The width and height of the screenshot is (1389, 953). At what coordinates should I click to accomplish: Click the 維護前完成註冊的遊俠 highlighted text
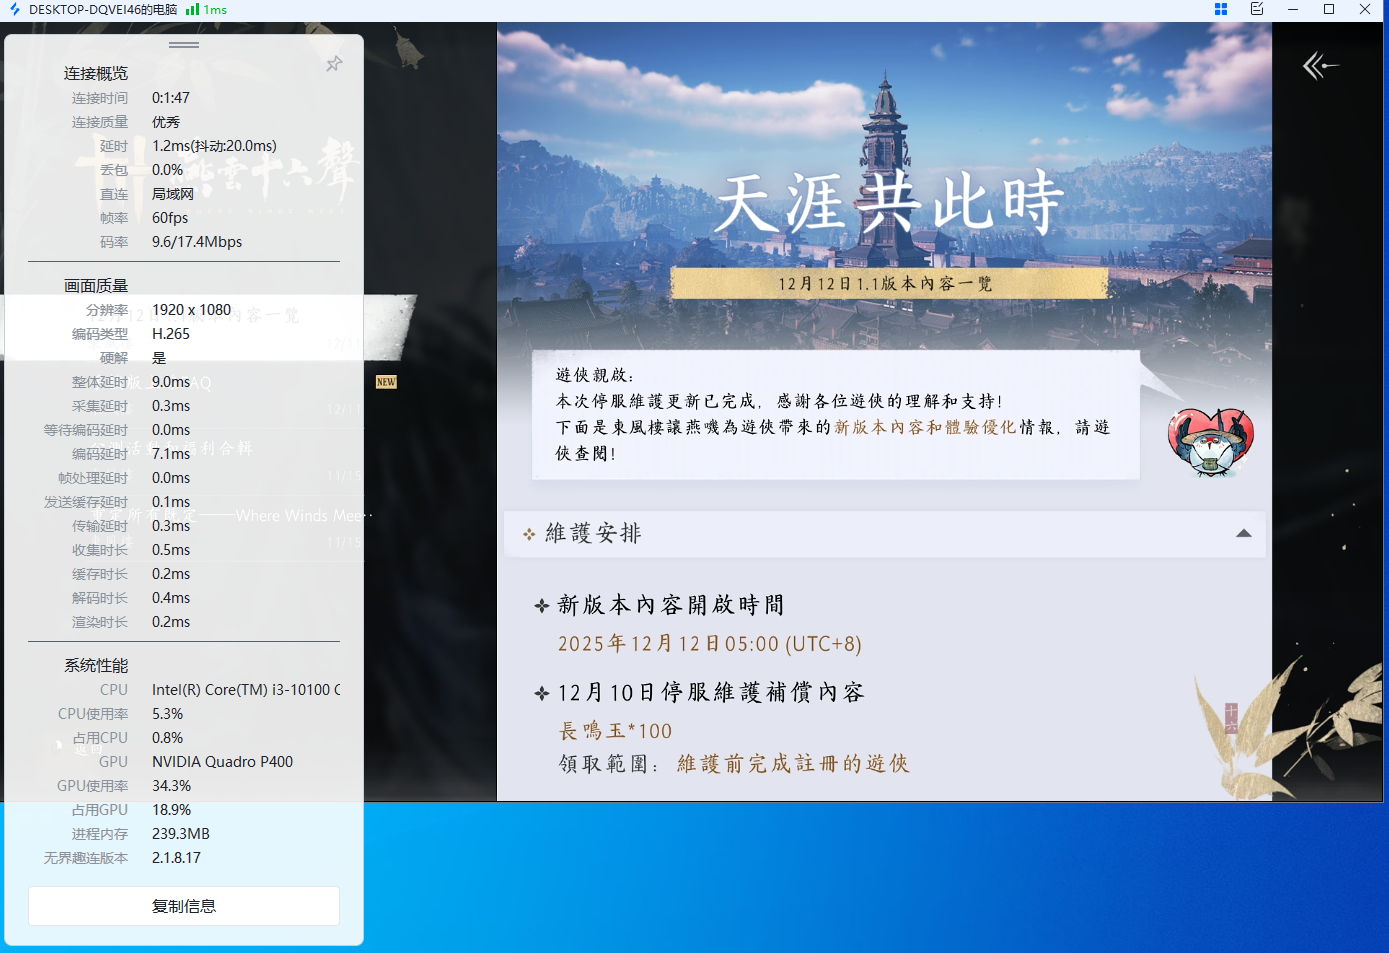pos(793,763)
